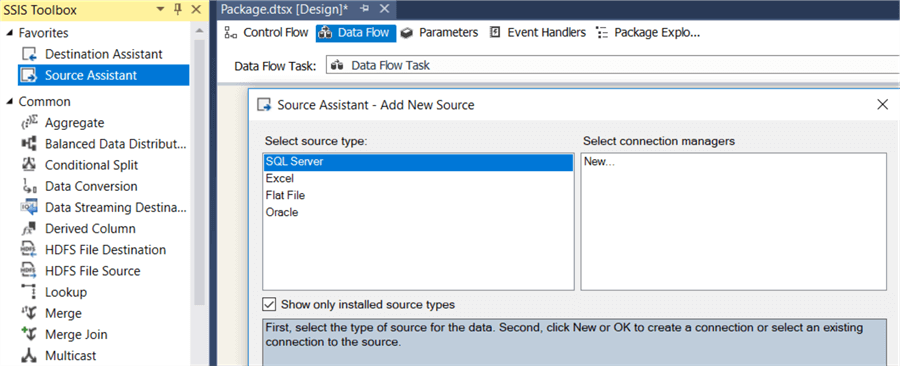This screenshot has width=900, height=366.
Task: Switch to the Parameters tab
Action: click(x=439, y=33)
